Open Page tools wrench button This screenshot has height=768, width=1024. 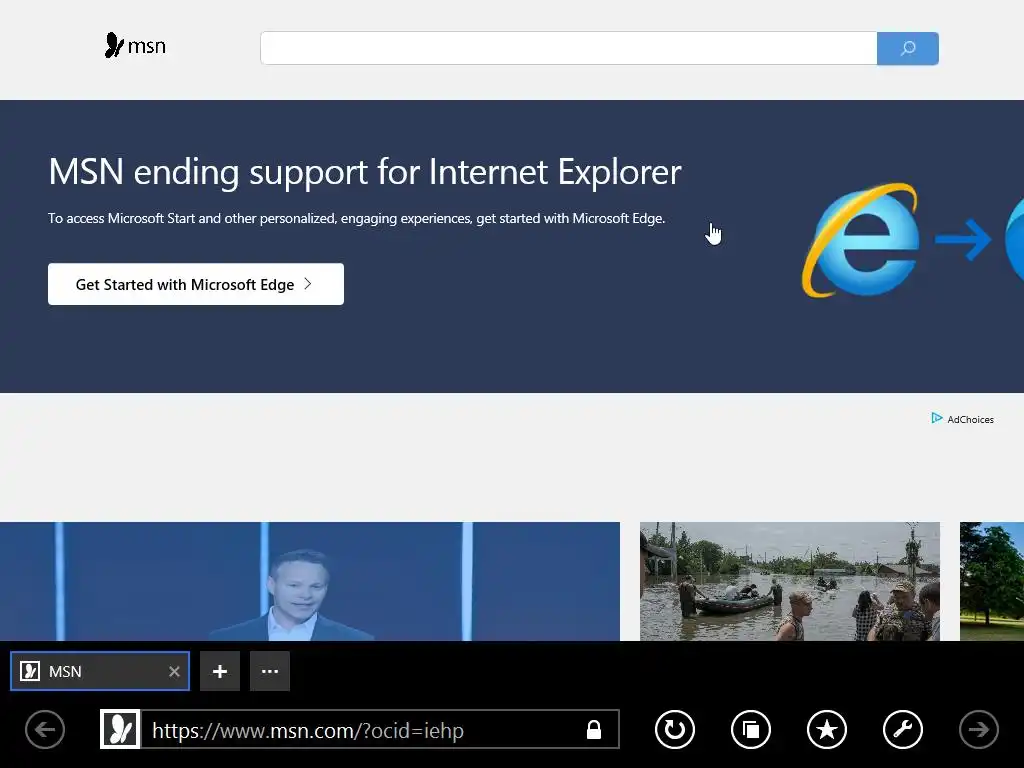click(903, 729)
